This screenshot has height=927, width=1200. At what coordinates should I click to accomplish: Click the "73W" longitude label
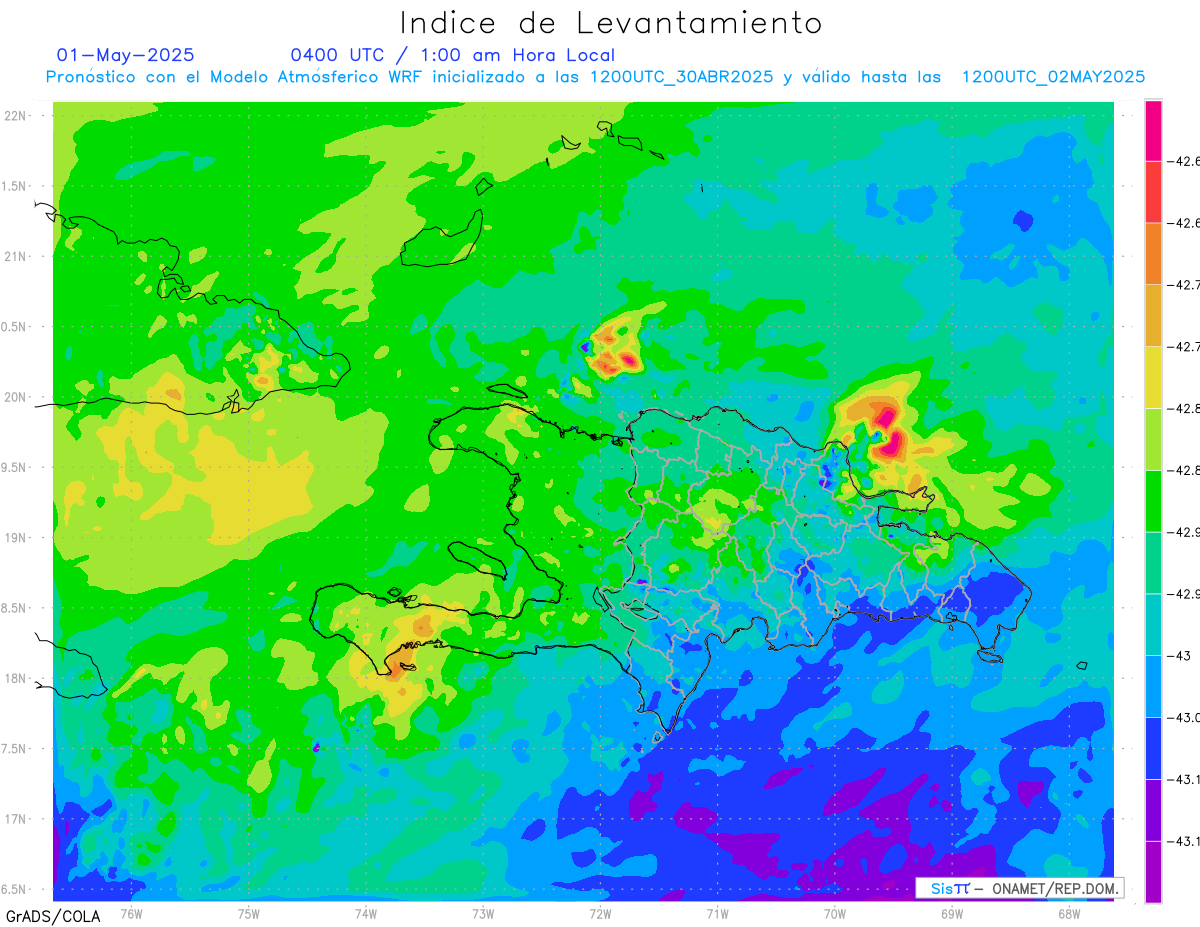pos(483,914)
